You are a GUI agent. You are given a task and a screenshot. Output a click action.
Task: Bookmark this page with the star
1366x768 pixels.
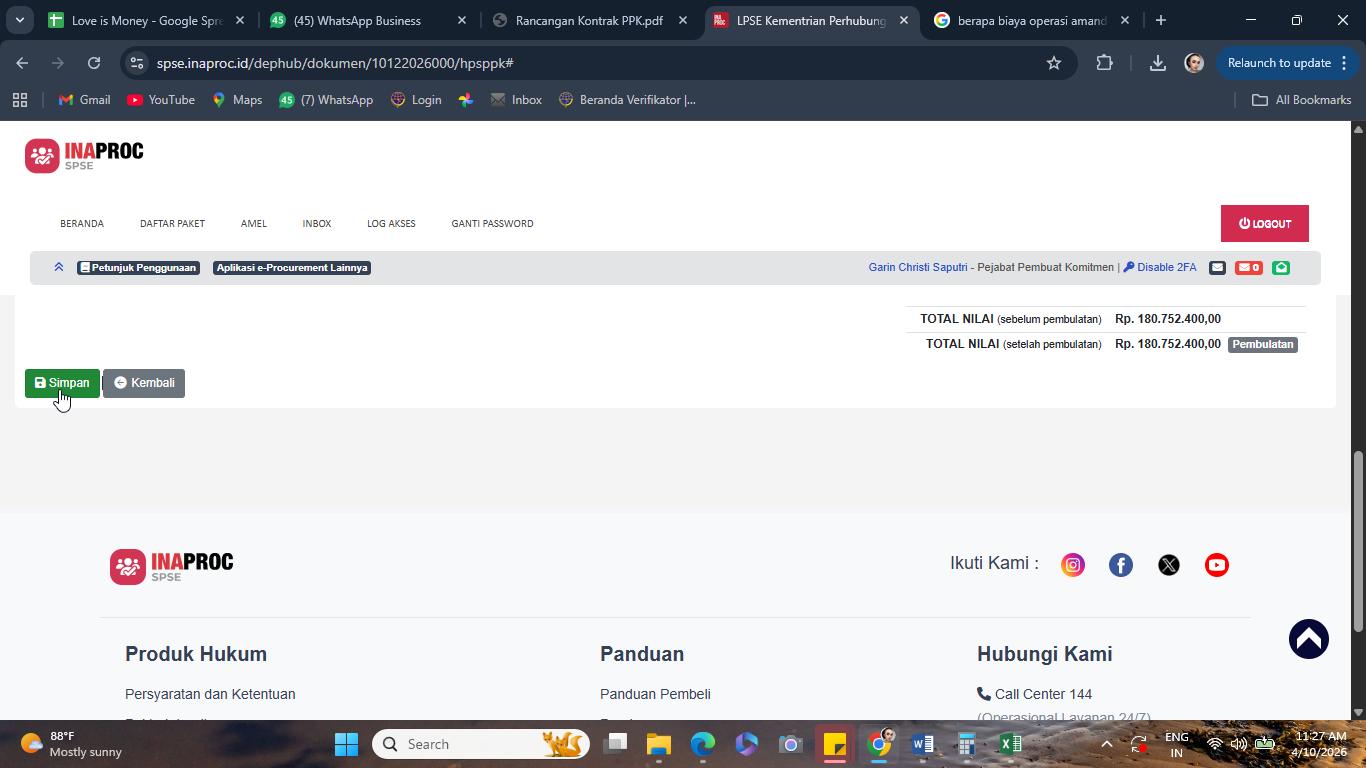point(1053,63)
